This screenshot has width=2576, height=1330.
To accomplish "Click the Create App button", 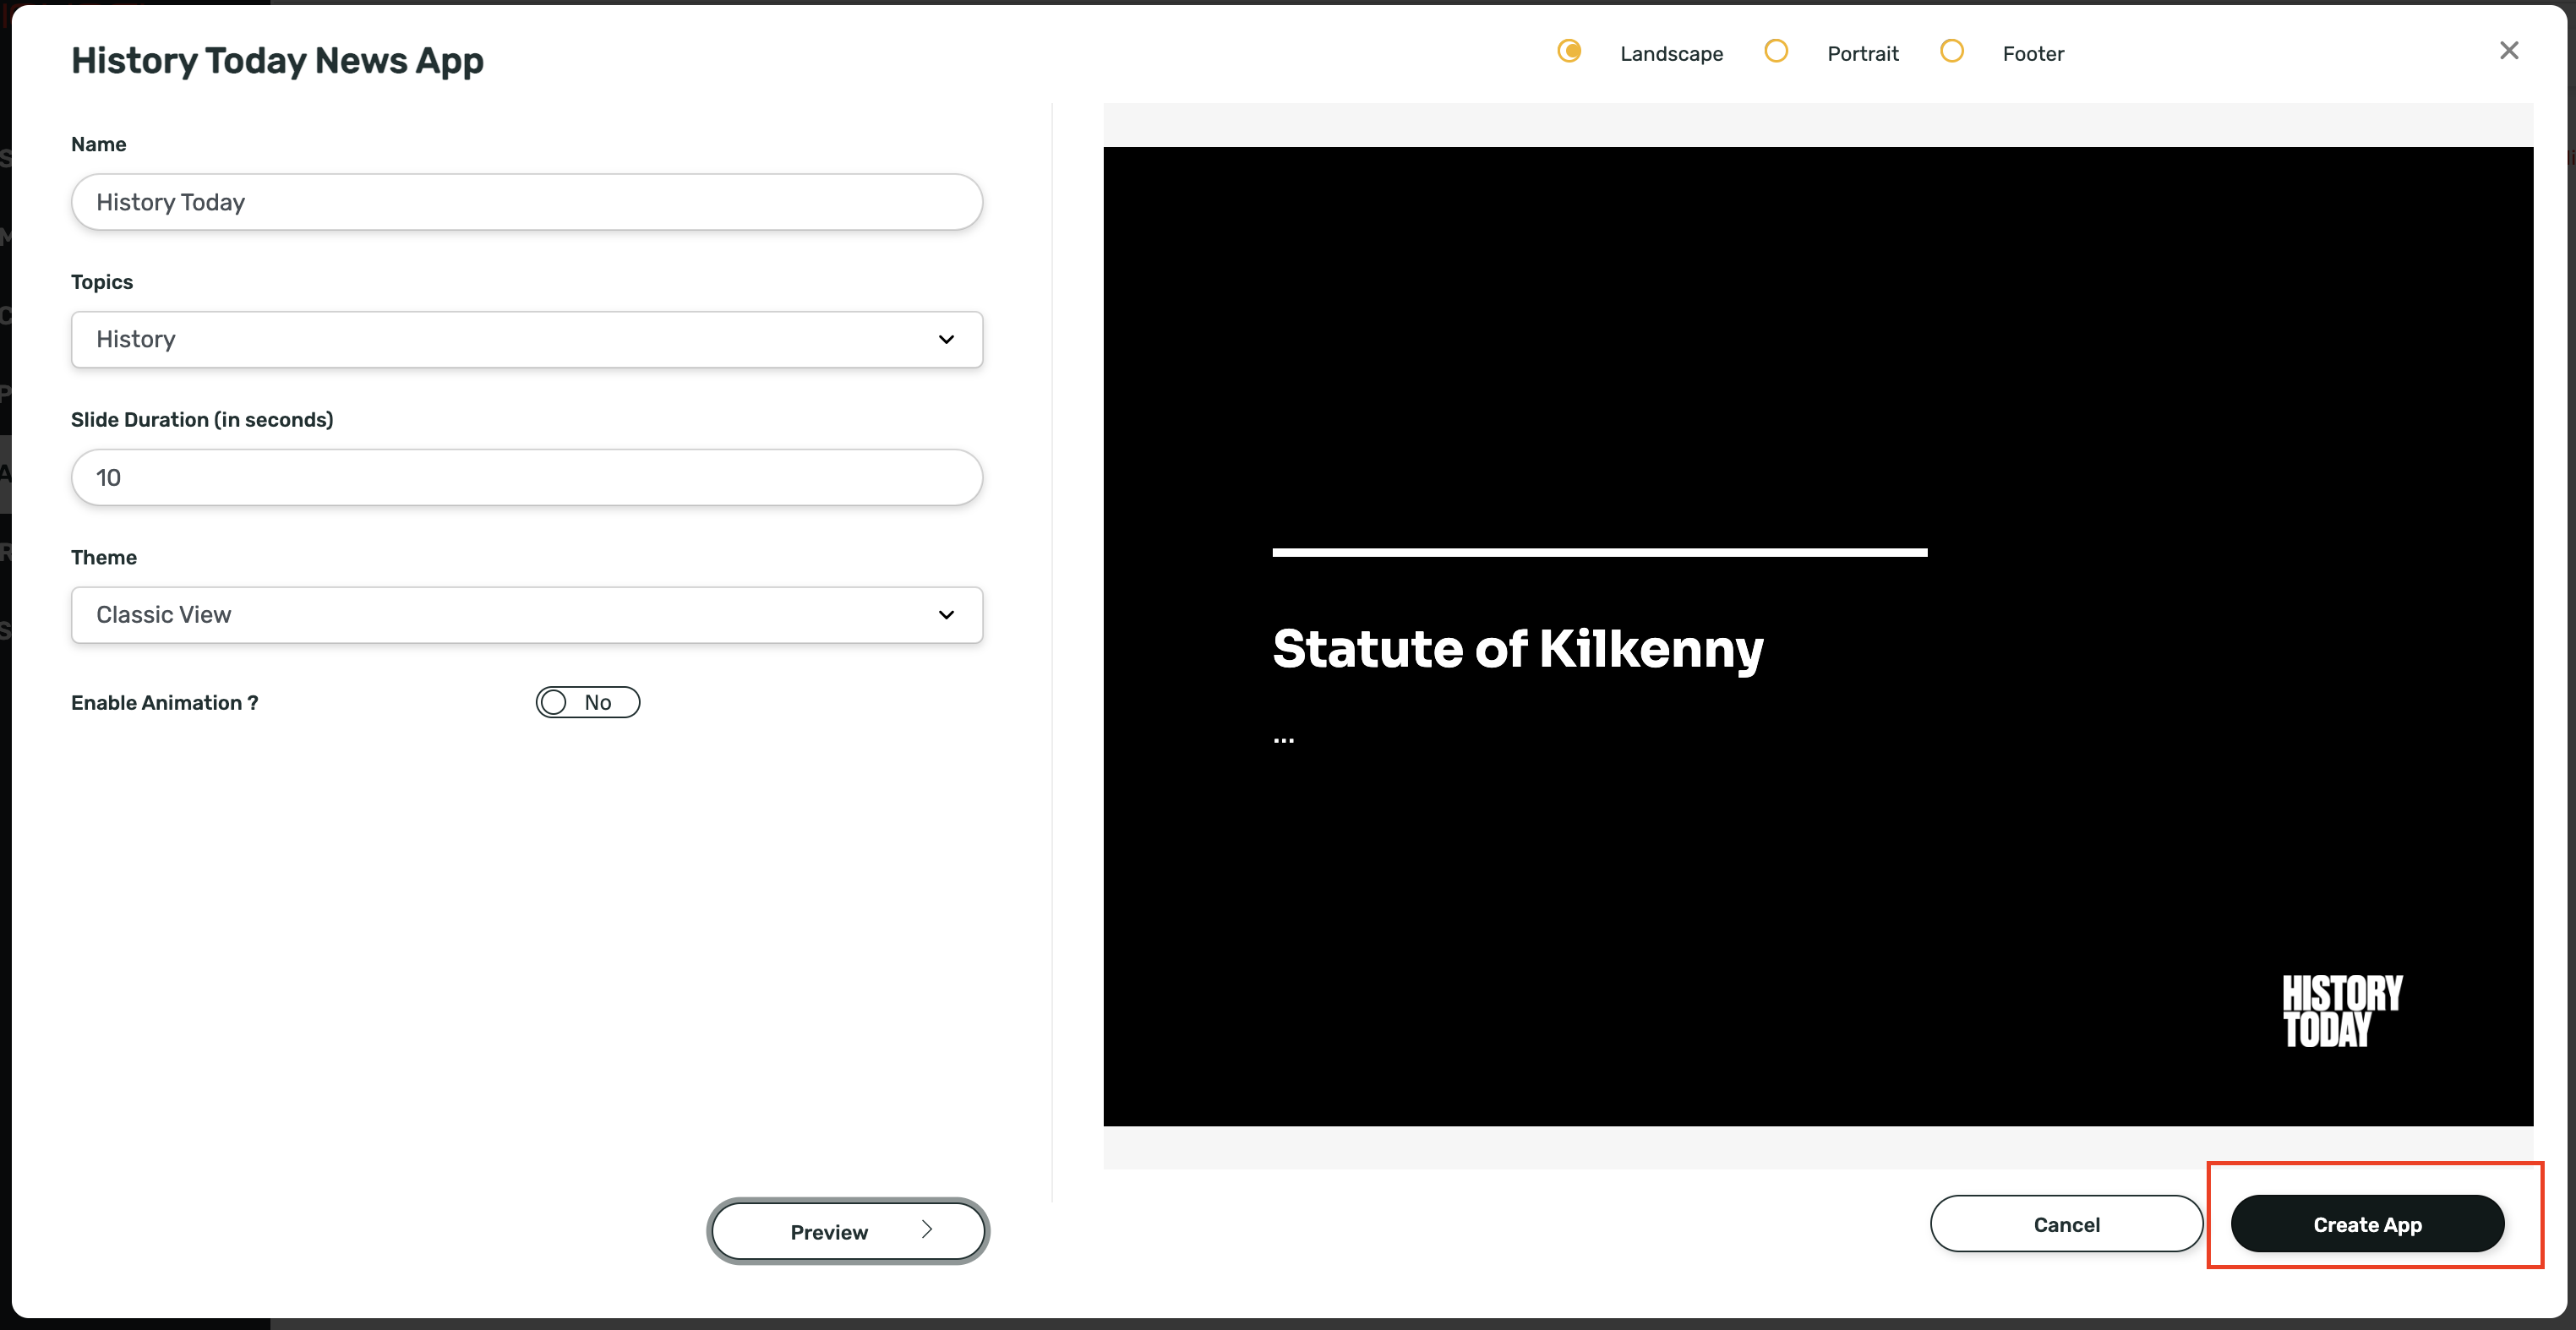I will click(x=2367, y=1224).
